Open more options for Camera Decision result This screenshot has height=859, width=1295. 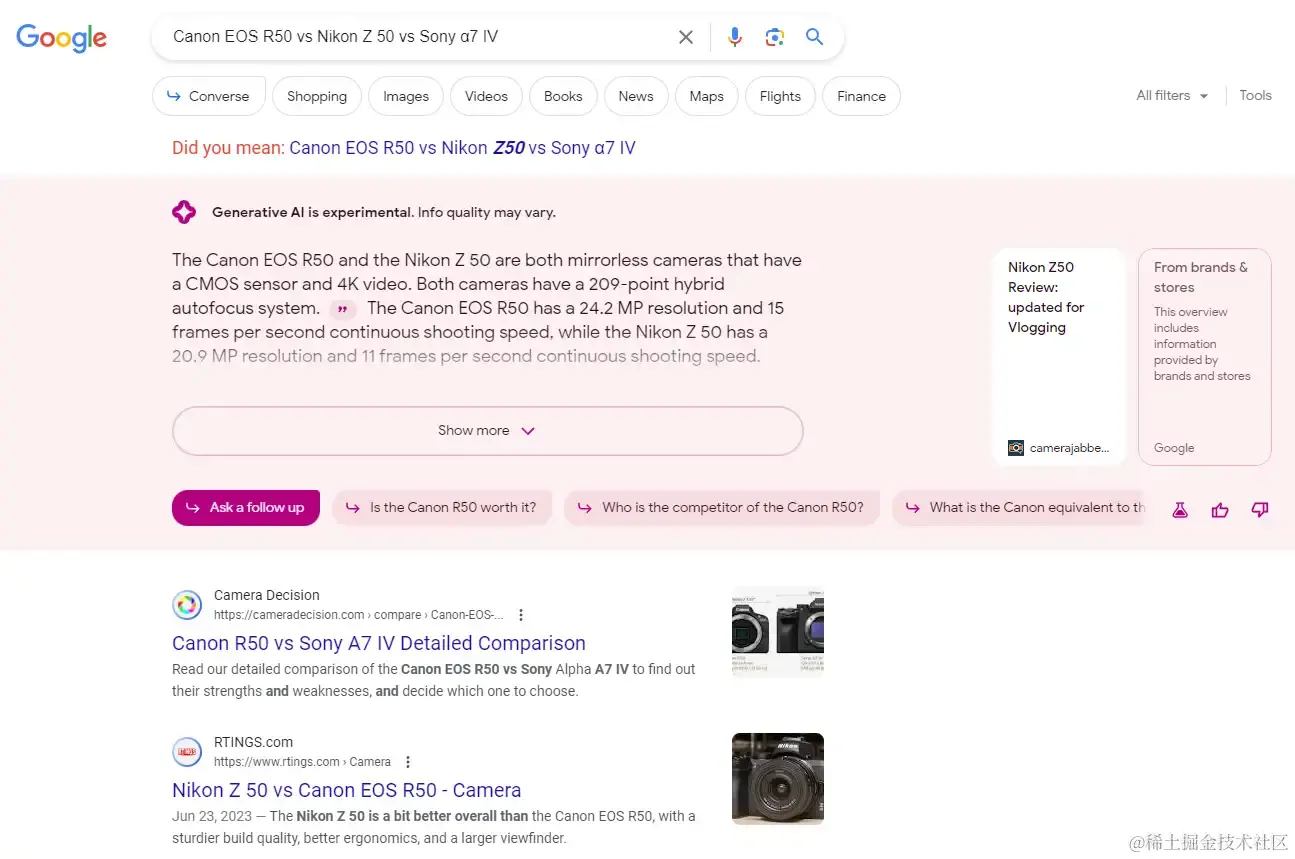click(521, 615)
